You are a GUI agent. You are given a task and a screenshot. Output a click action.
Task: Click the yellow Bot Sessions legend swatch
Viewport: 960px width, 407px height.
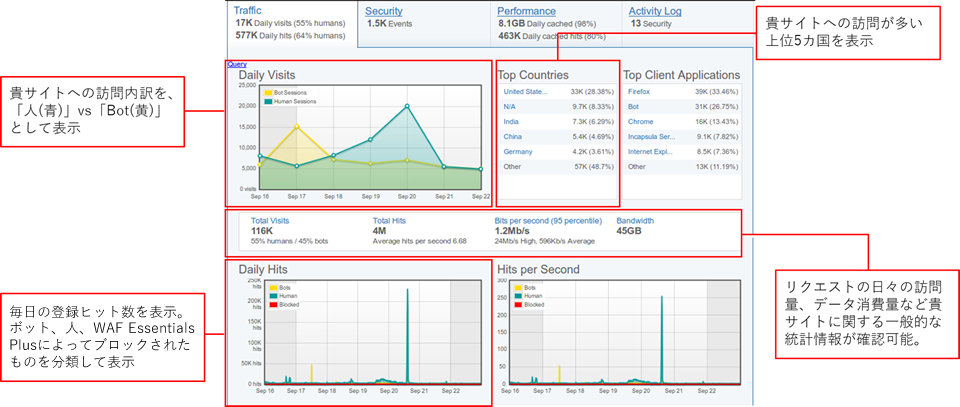pyautogui.click(x=268, y=91)
